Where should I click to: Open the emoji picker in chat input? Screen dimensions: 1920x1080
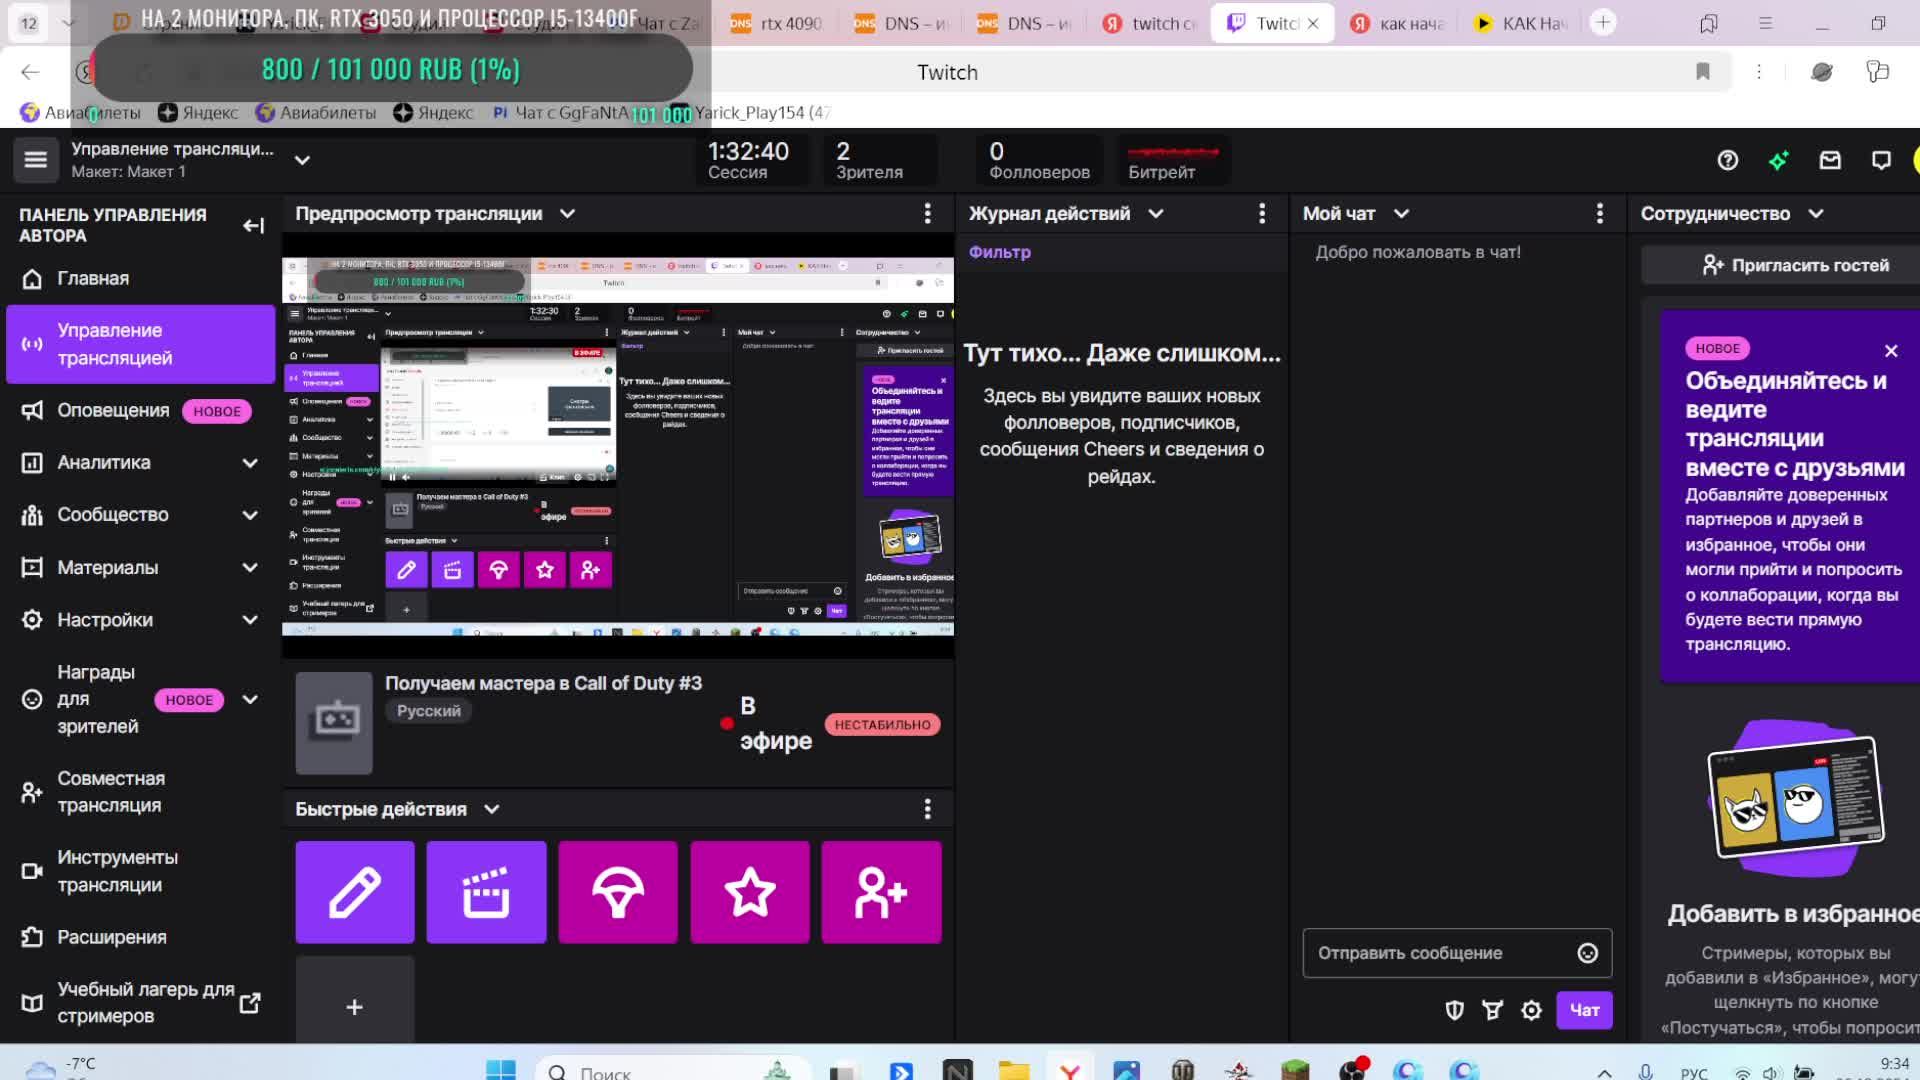pos(1587,953)
